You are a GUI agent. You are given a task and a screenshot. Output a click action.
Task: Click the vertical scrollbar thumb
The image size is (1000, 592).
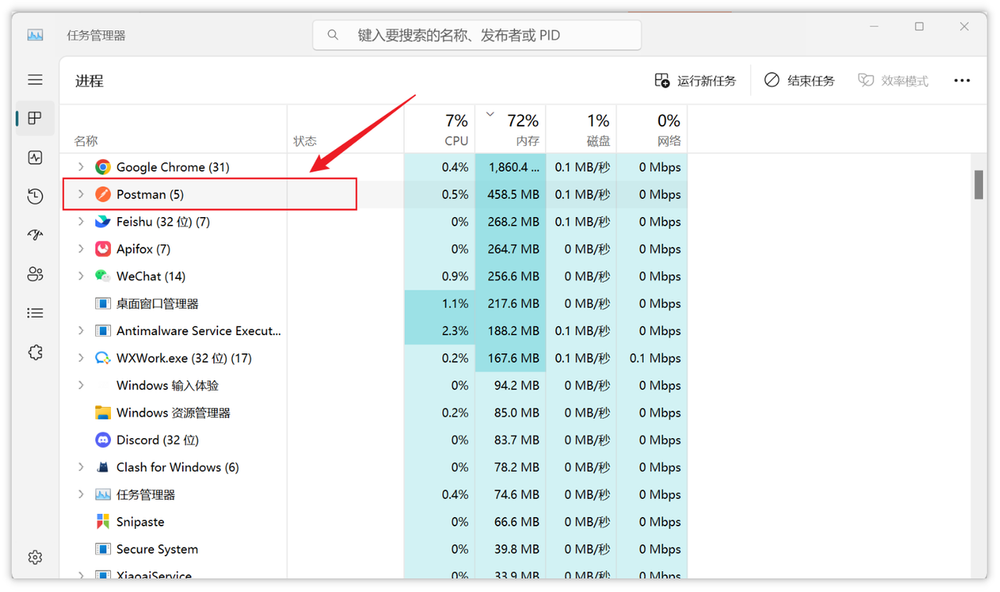click(x=979, y=185)
